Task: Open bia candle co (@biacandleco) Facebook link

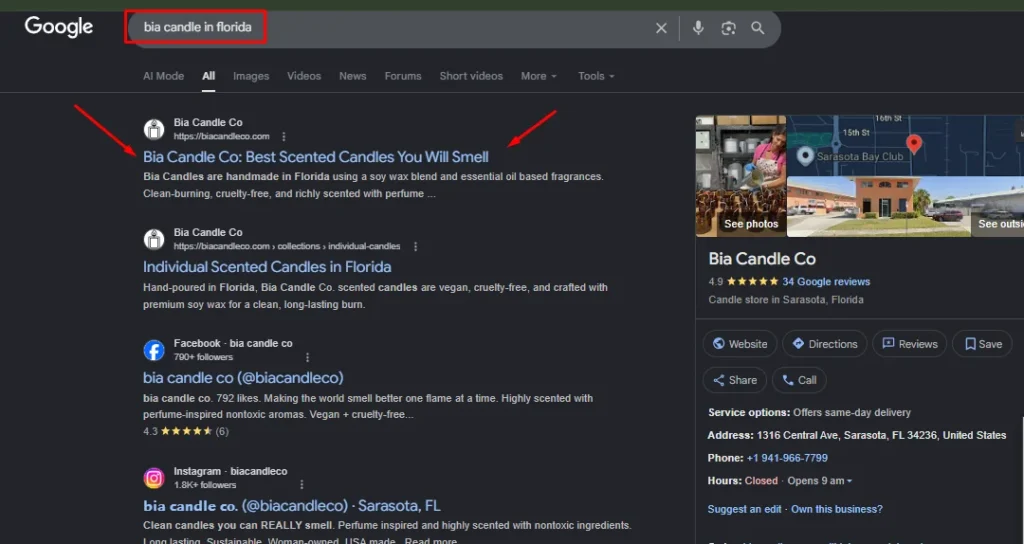Action: click(x=243, y=377)
